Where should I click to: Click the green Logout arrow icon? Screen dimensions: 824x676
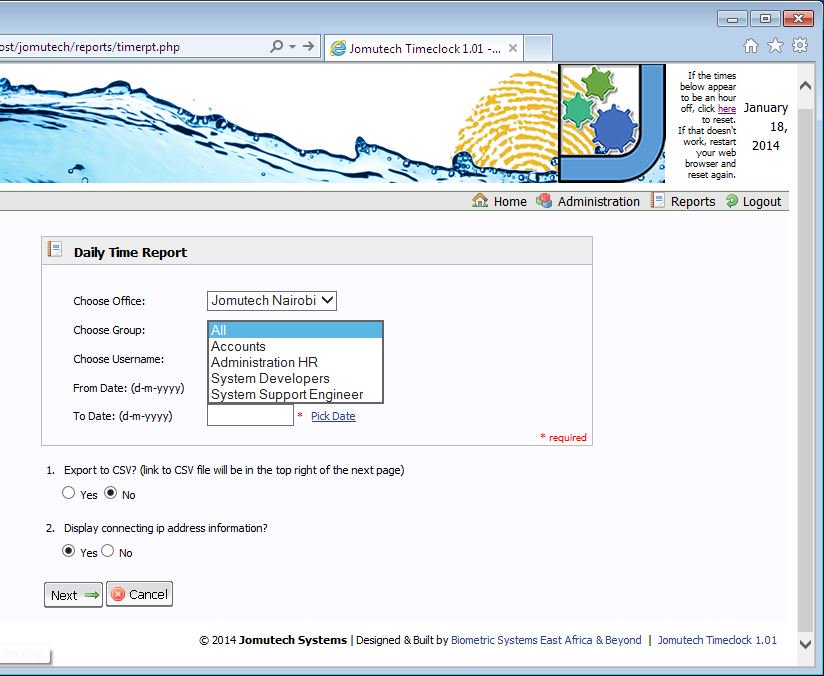(732, 201)
